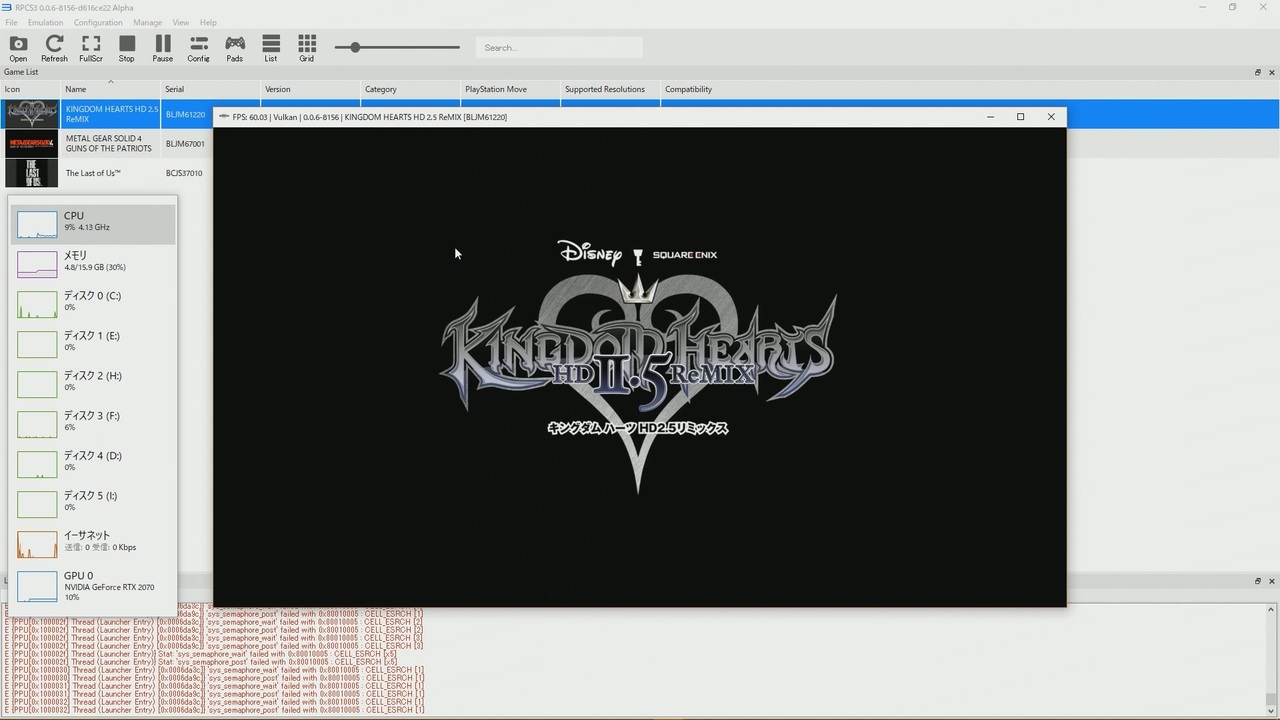The width and height of the screenshot is (1280, 720).
Task: Switch game view to Grid
Action: click(x=307, y=48)
